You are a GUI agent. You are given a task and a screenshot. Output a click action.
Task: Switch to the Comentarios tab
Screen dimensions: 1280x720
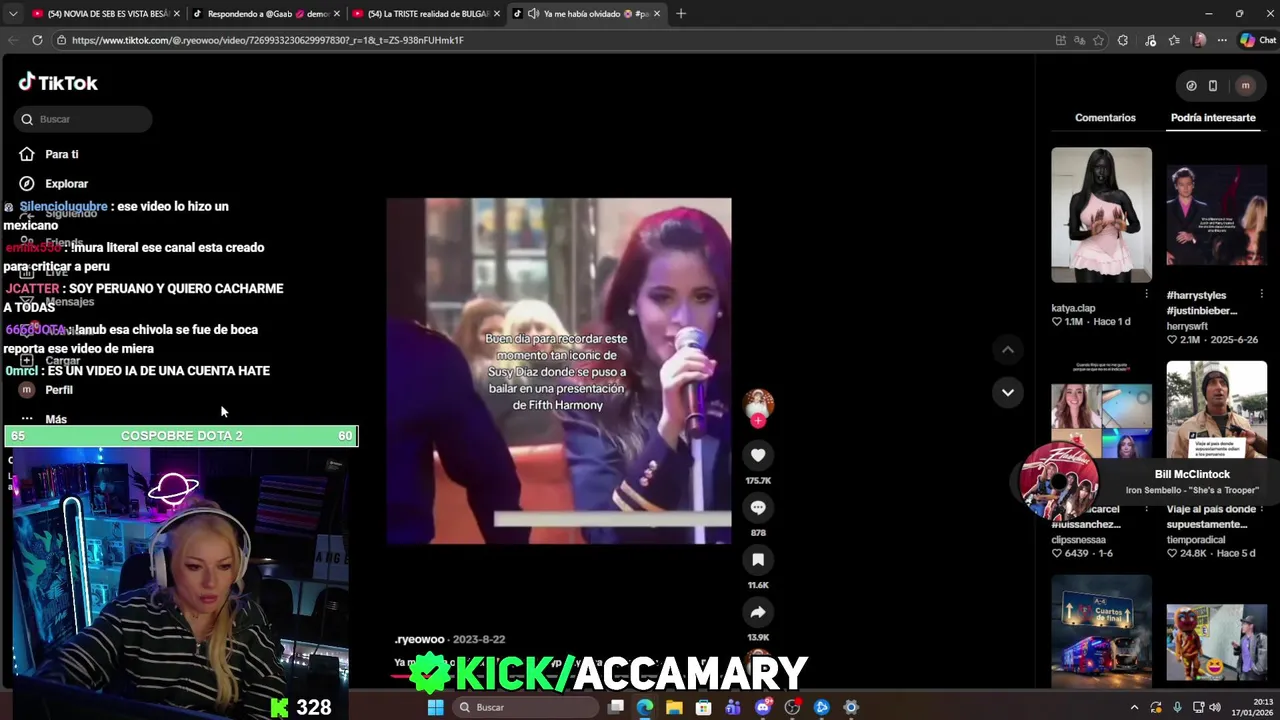click(x=1105, y=118)
